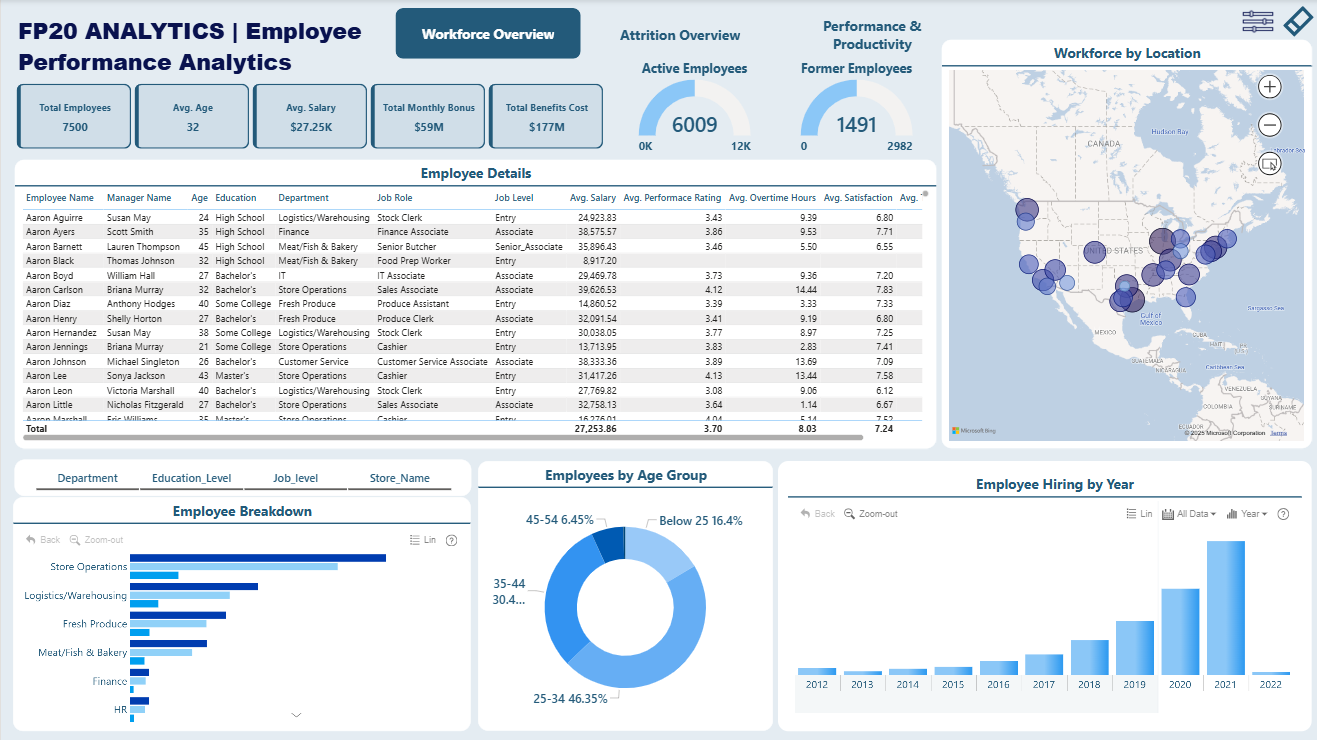Open help icon in Employee Breakdown chart

[451, 540]
